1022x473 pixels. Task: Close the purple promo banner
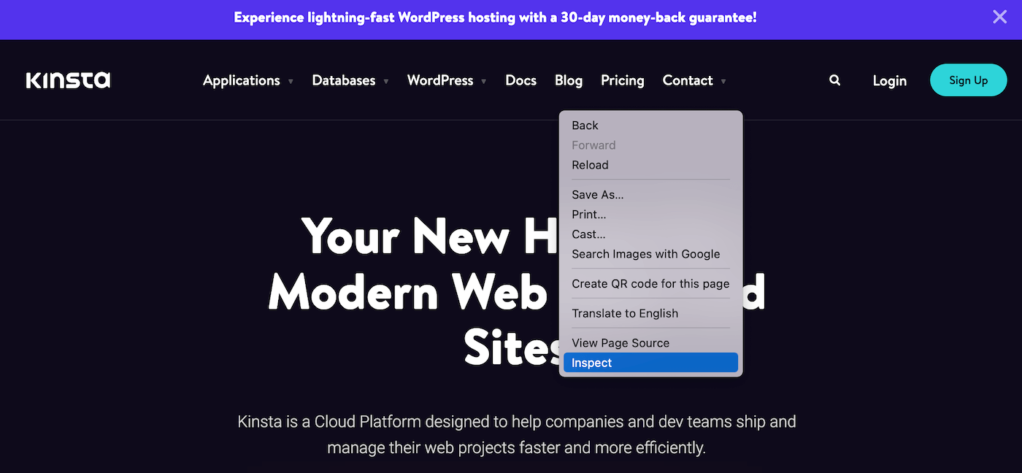999,17
